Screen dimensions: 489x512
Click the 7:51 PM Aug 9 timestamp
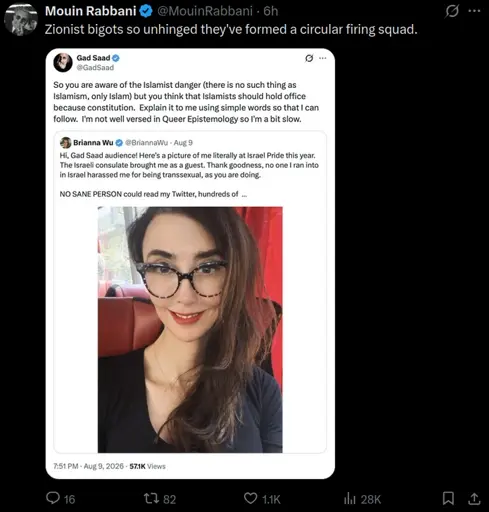[88, 466]
